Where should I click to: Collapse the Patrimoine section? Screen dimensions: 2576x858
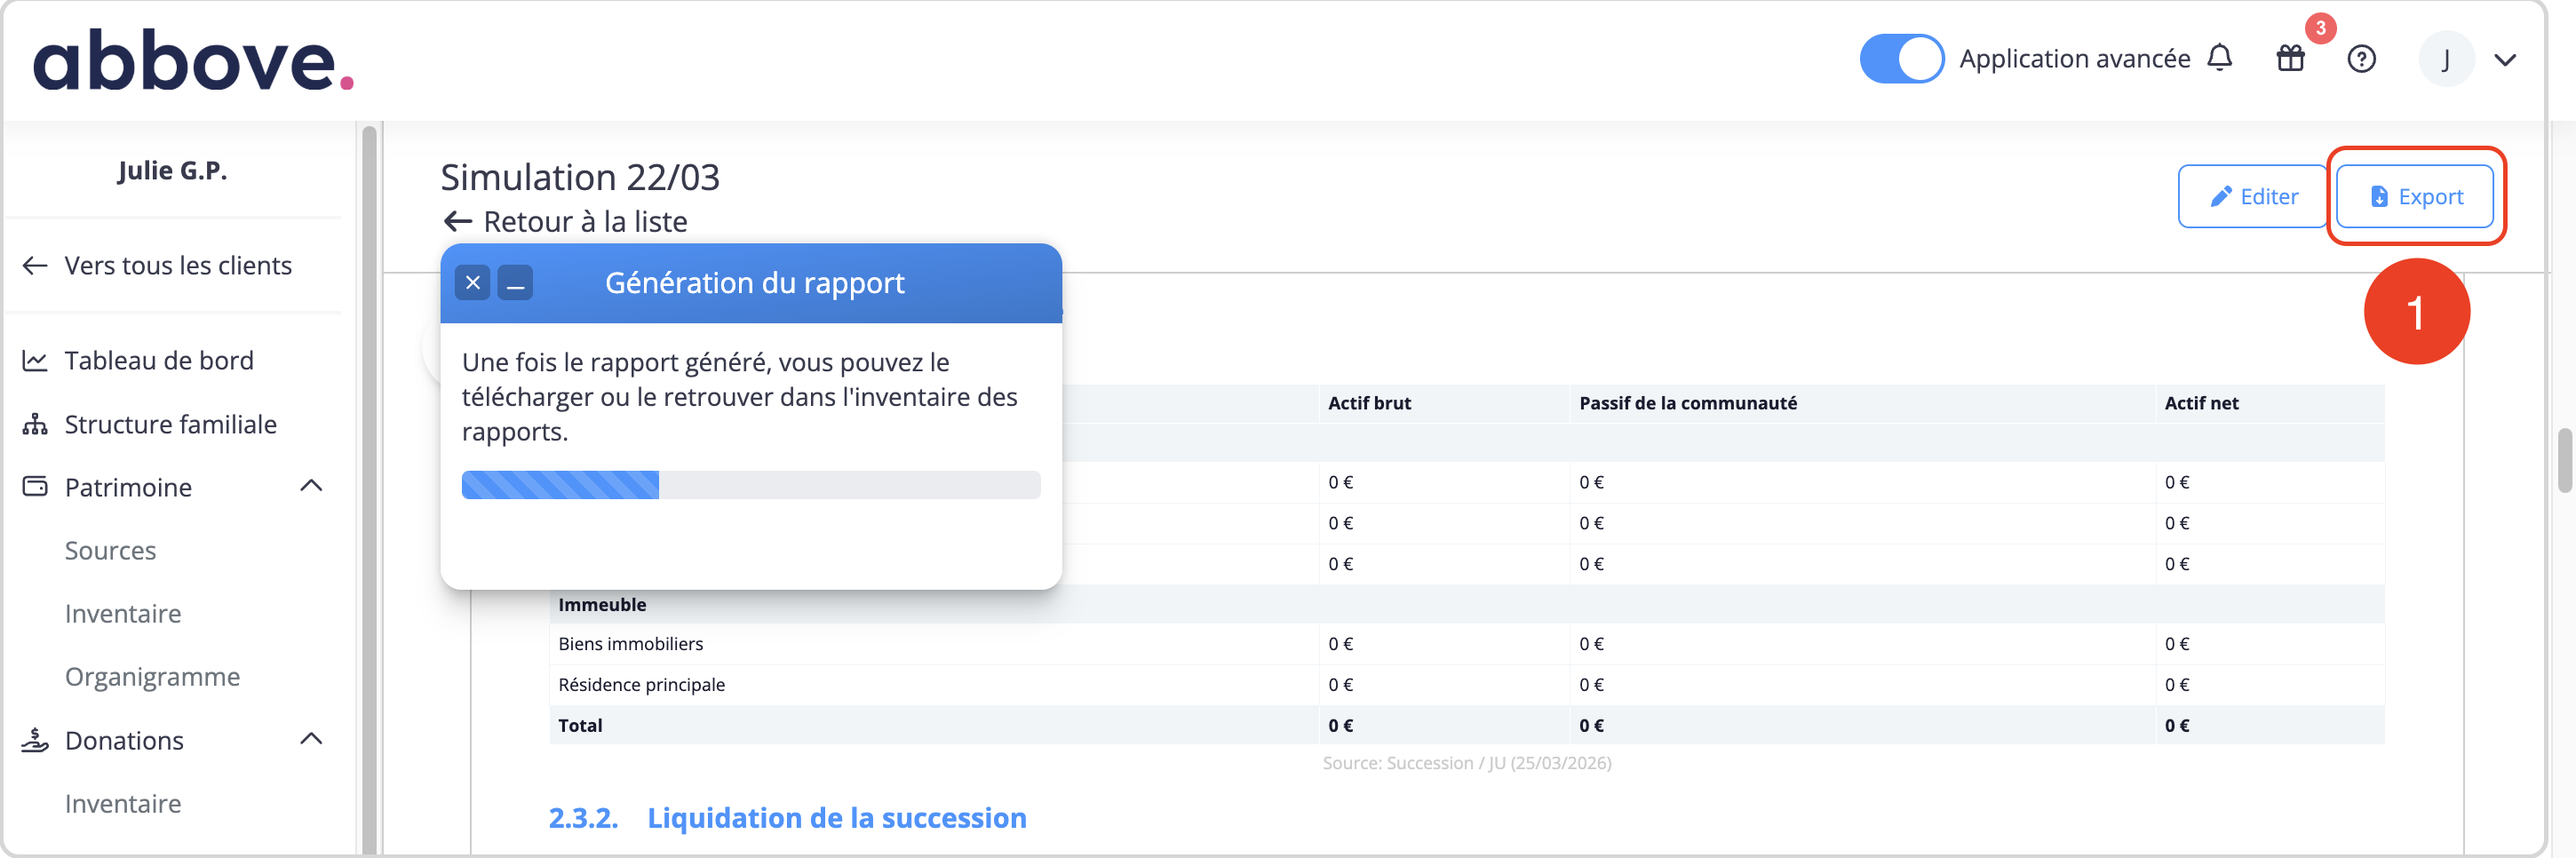pyautogui.click(x=311, y=486)
